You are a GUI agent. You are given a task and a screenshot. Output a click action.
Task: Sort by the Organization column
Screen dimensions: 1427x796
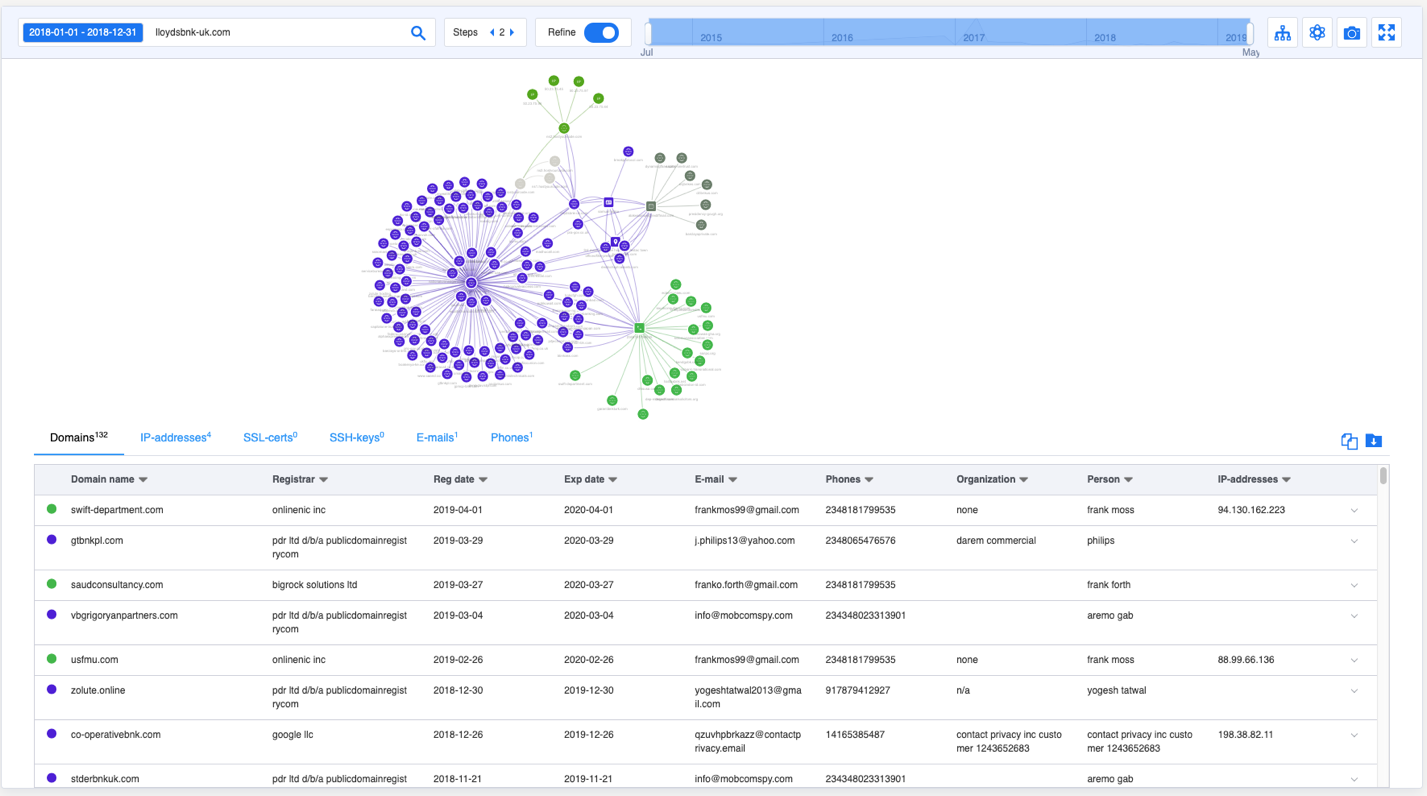(992, 480)
